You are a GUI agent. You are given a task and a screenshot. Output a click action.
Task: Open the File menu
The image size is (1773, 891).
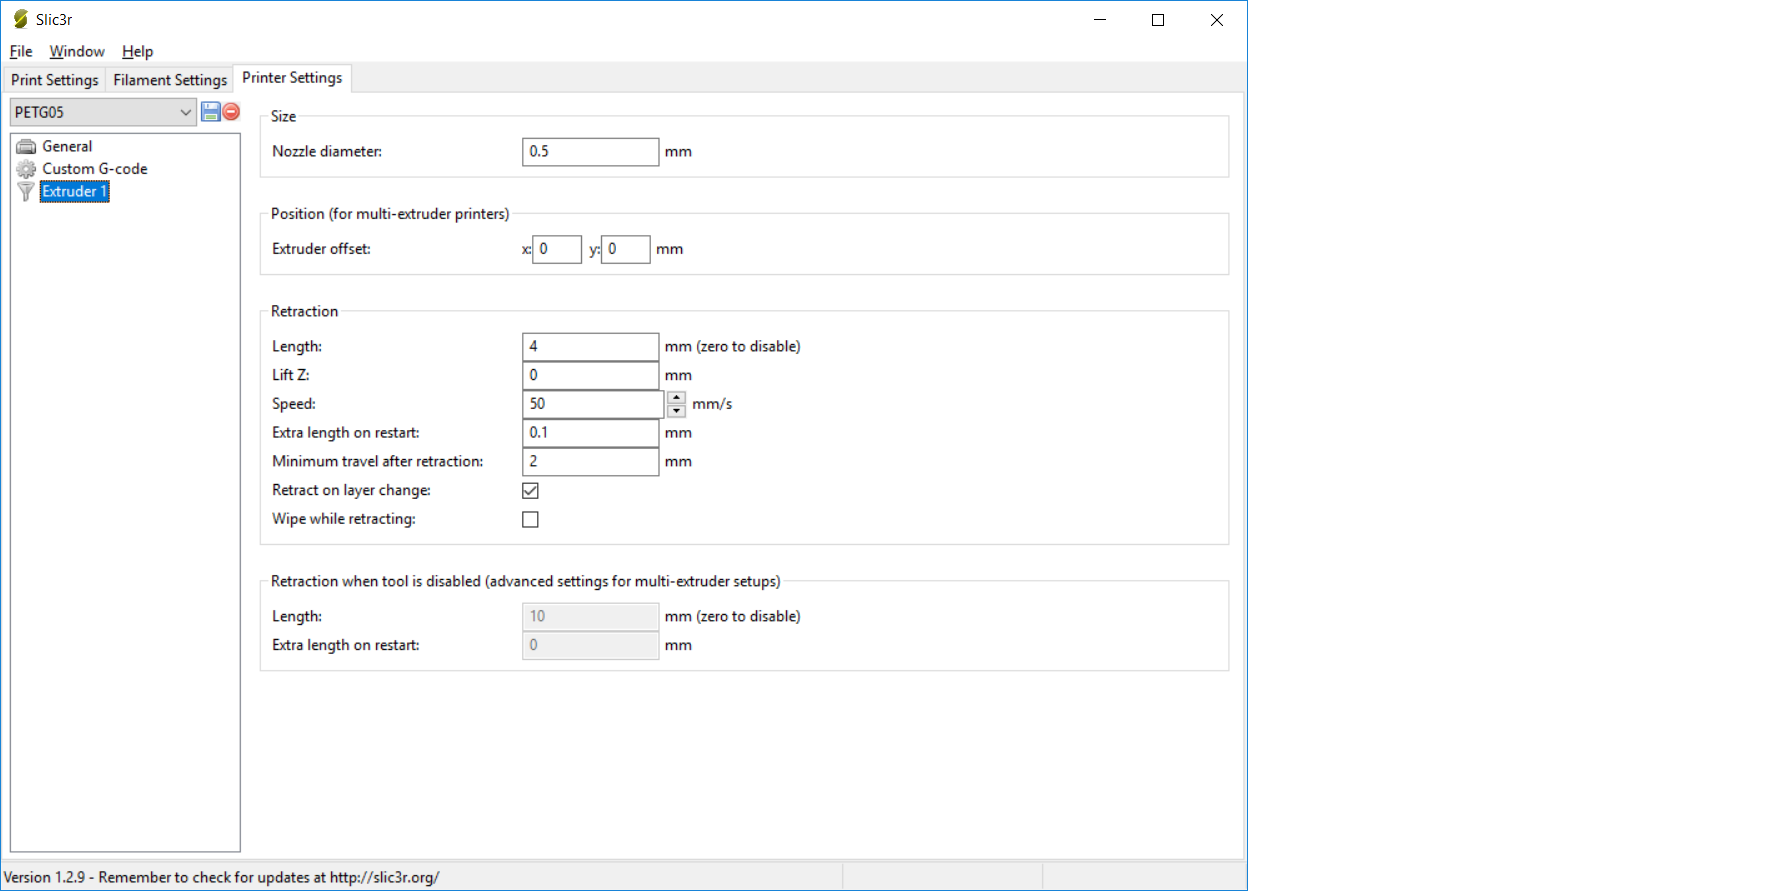pos(21,52)
